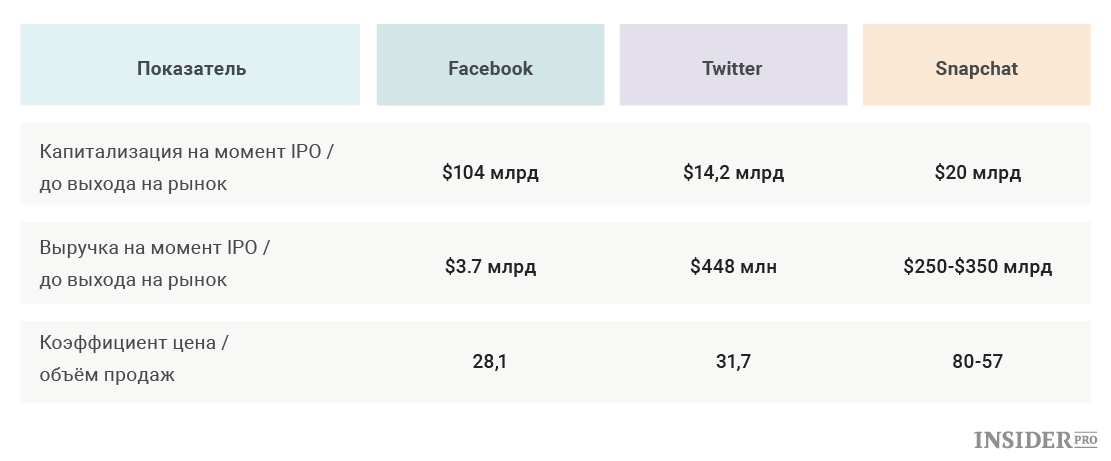This screenshot has width=1111, height=461.
Task: Select the Snapchat column header
Action: tap(976, 64)
